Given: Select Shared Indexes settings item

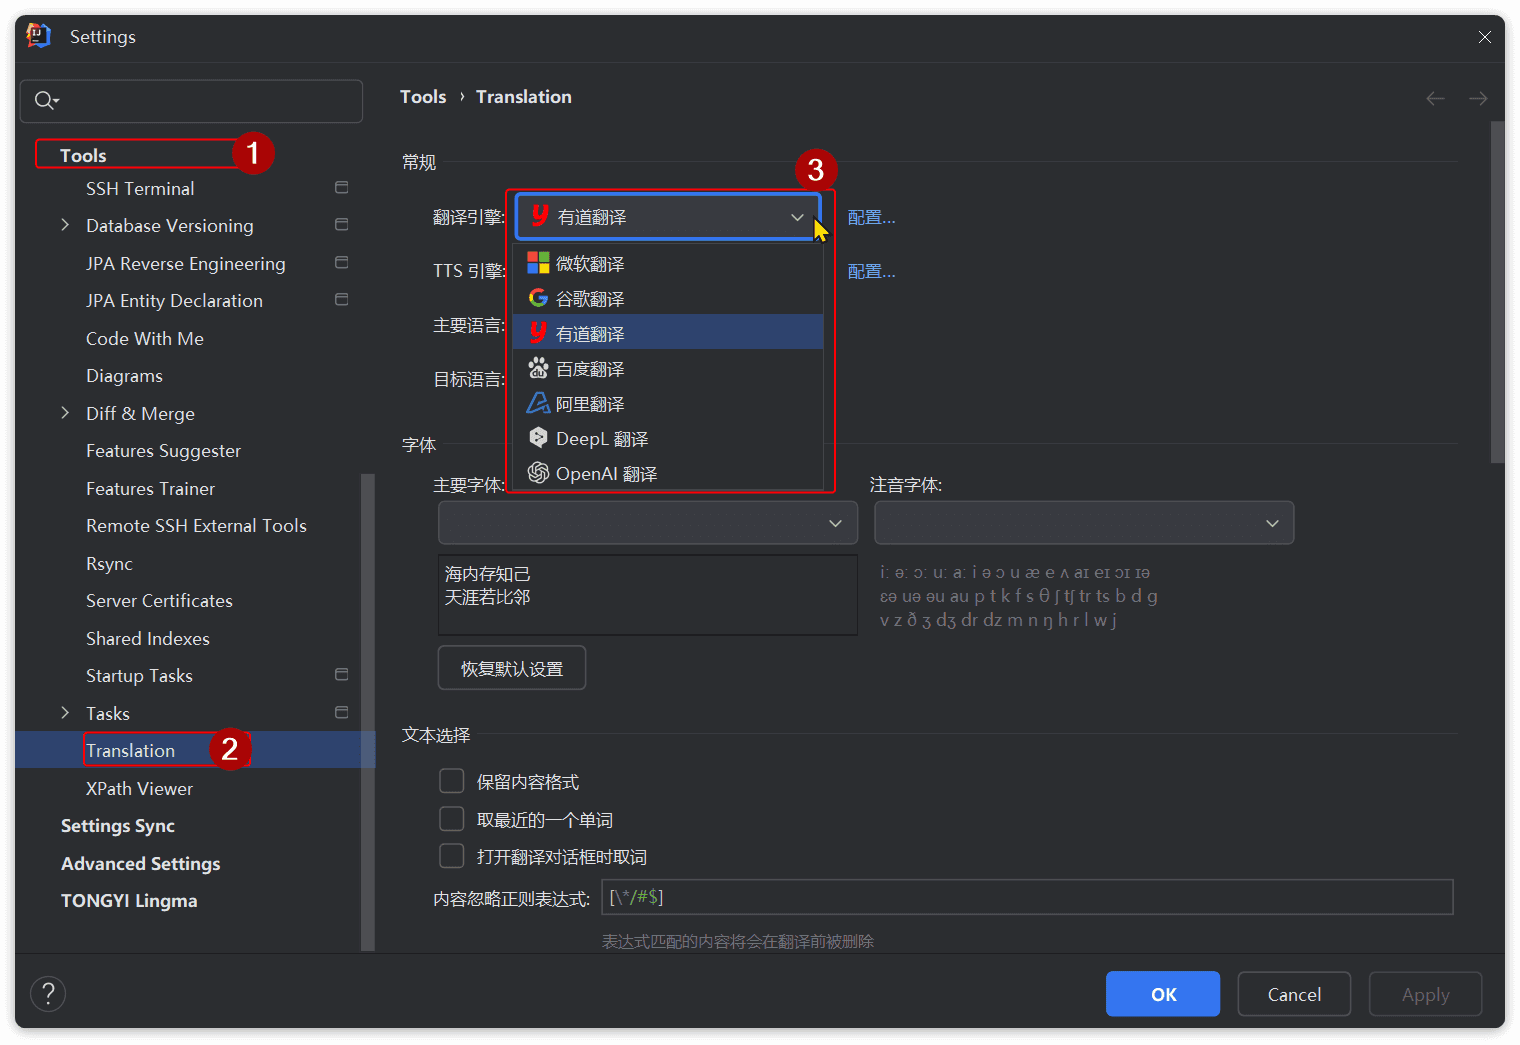Looking at the screenshot, I should (x=148, y=638).
